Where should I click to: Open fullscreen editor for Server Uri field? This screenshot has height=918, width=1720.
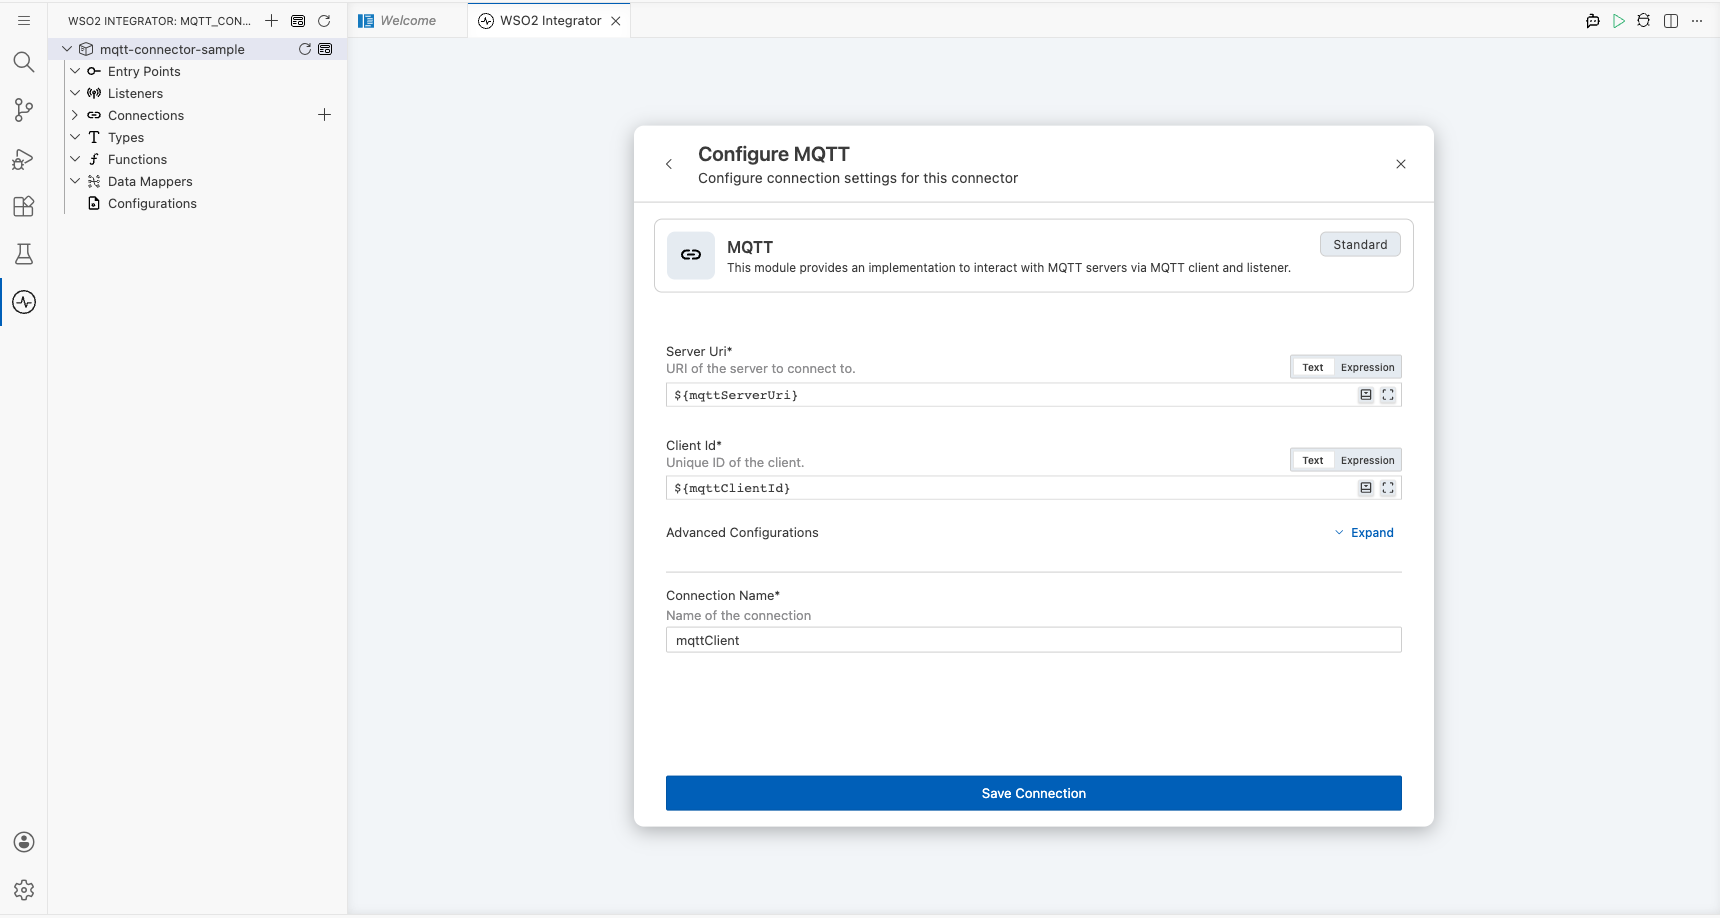[x=1388, y=395]
